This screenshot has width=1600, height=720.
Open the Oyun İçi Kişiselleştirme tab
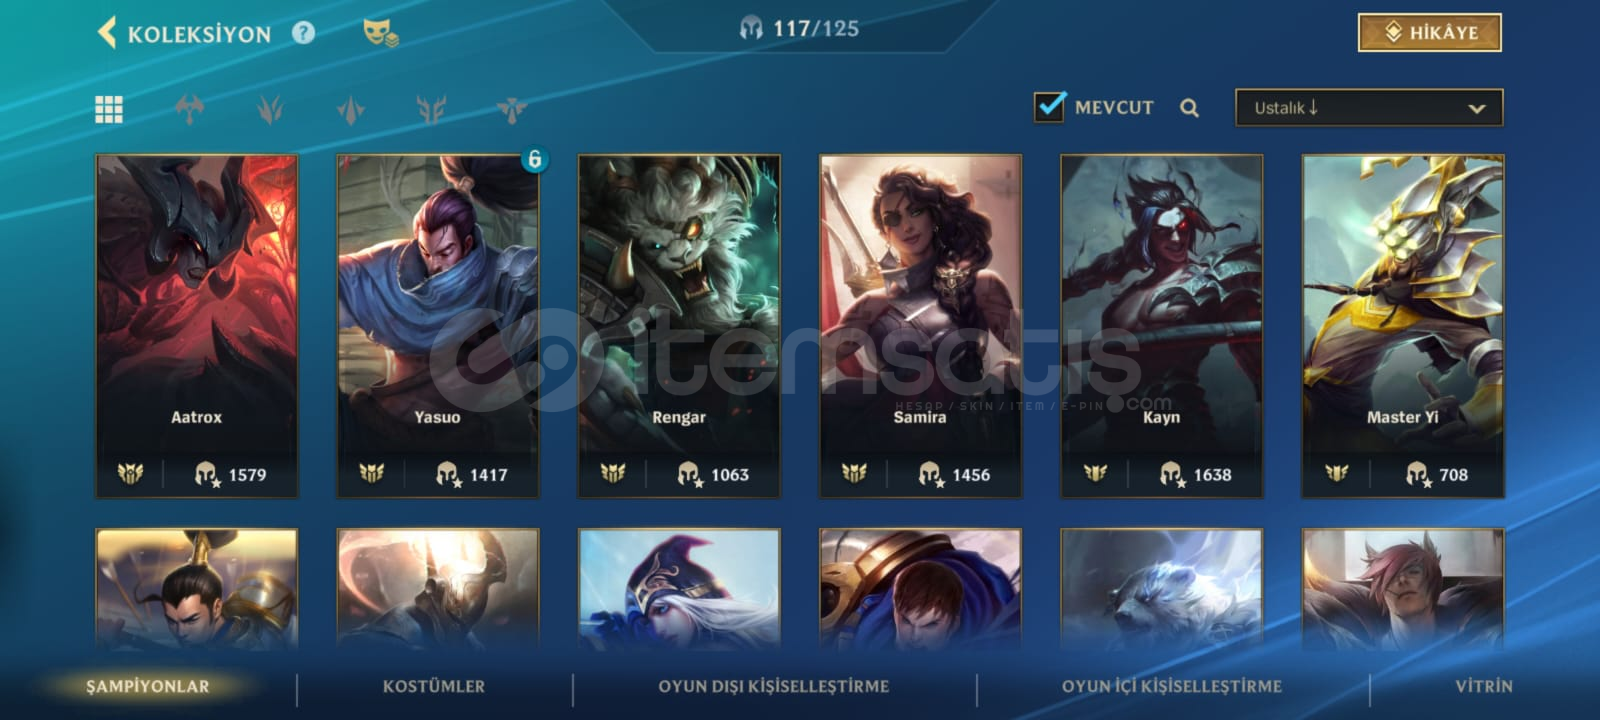(x=1172, y=686)
